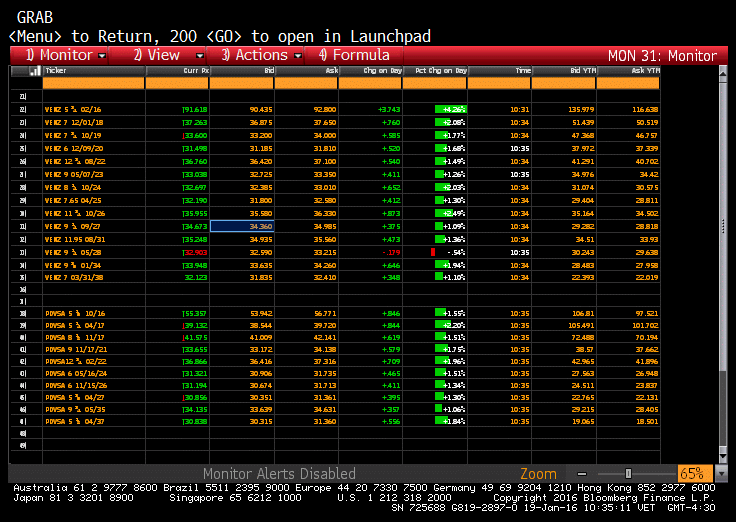Open the 3) Actions menu
Image resolution: width=736 pixels, height=522 pixels.
click(255, 55)
